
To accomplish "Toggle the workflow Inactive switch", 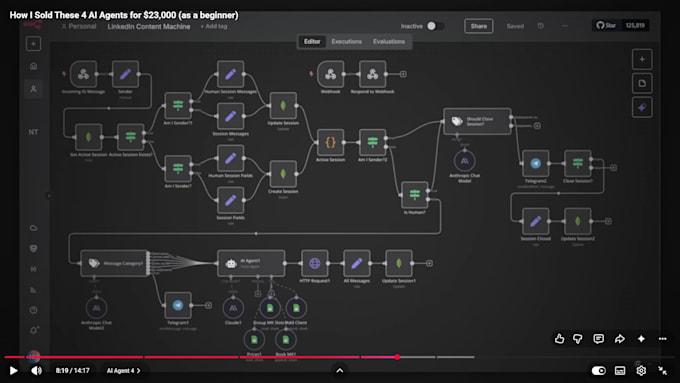I will (x=435, y=26).
